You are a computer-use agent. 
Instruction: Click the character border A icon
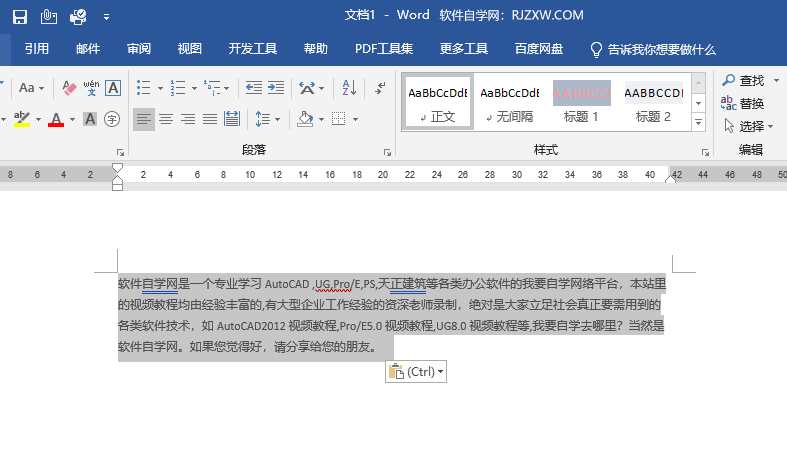point(113,88)
